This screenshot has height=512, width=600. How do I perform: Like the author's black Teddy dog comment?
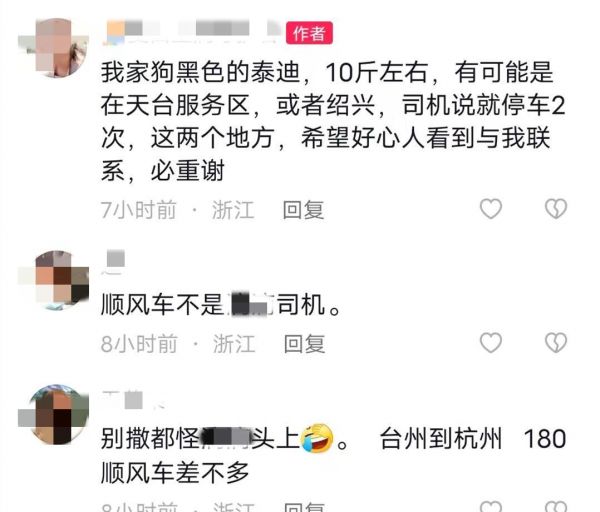pos(491,209)
